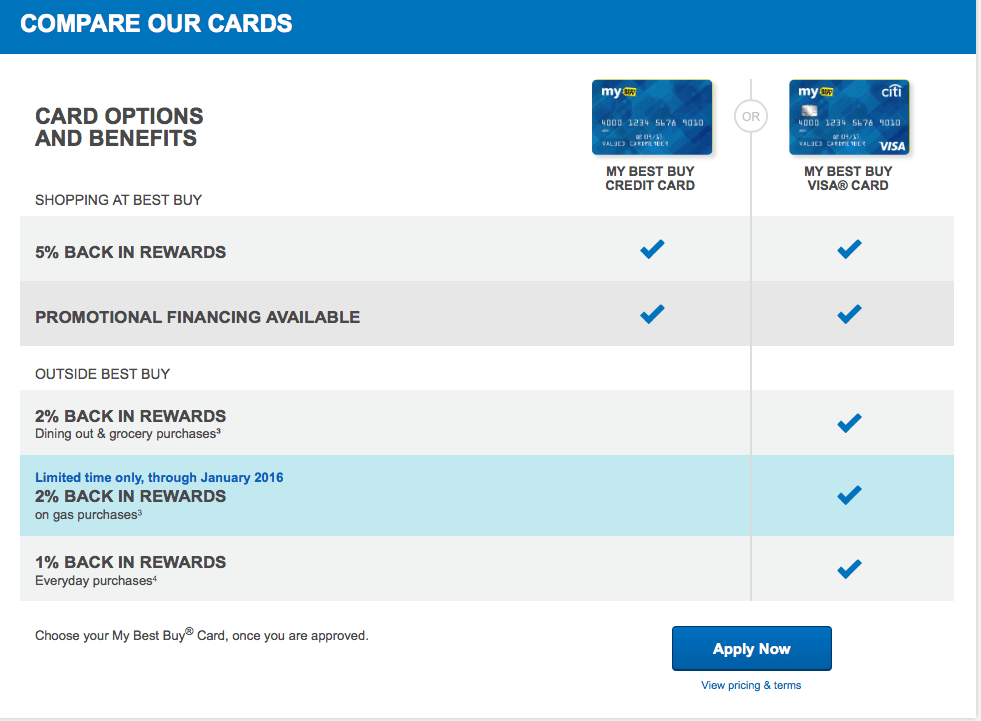Viewport: 981px width, 721px height.
Task: Open View pricing & terms link
Action: (751, 685)
